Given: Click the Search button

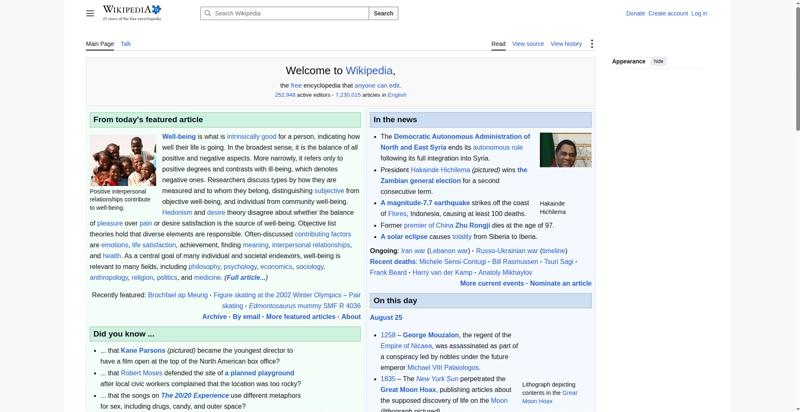Looking at the screenshot, I should coord(383,13).
